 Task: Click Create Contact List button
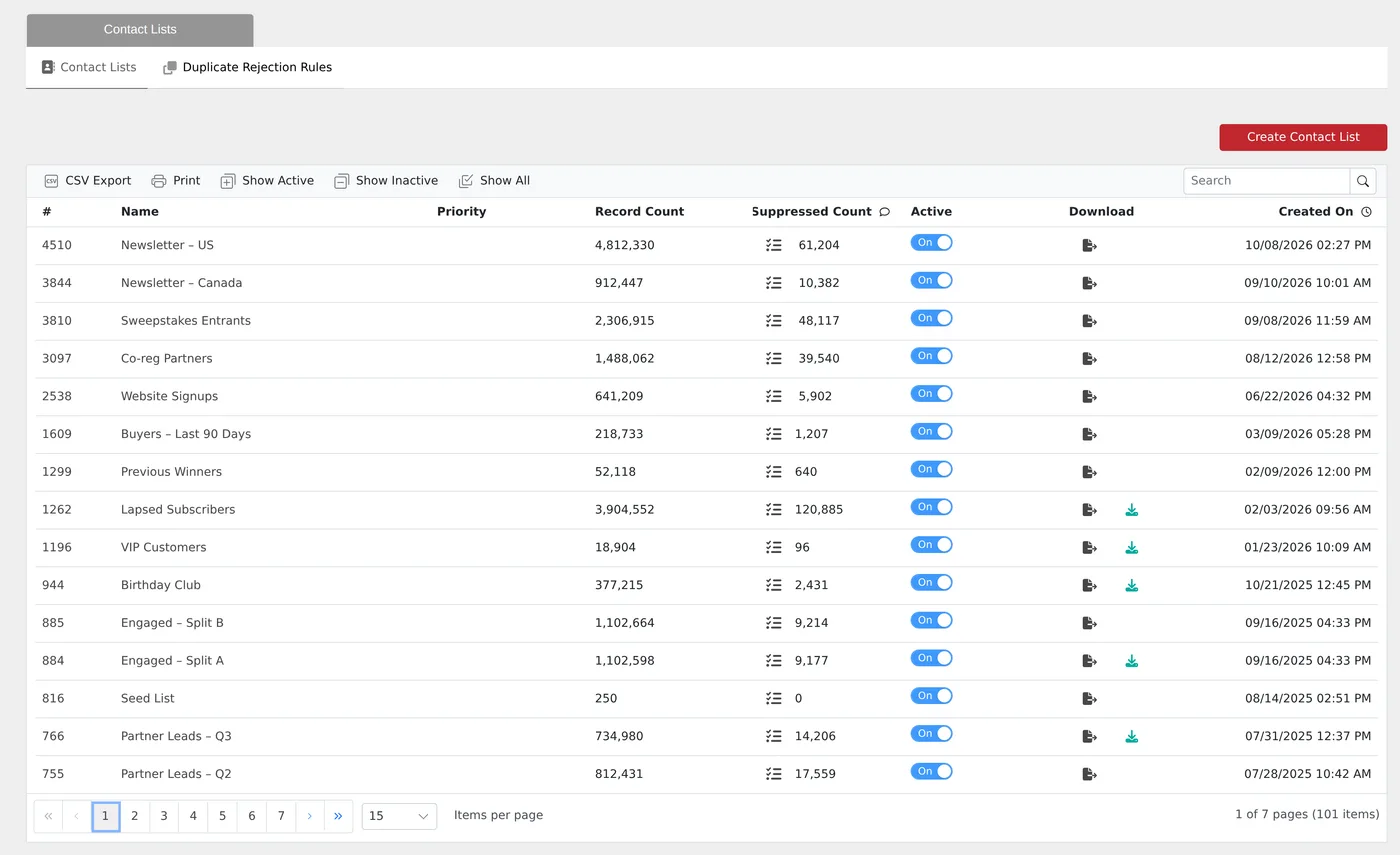point(1303,137)
